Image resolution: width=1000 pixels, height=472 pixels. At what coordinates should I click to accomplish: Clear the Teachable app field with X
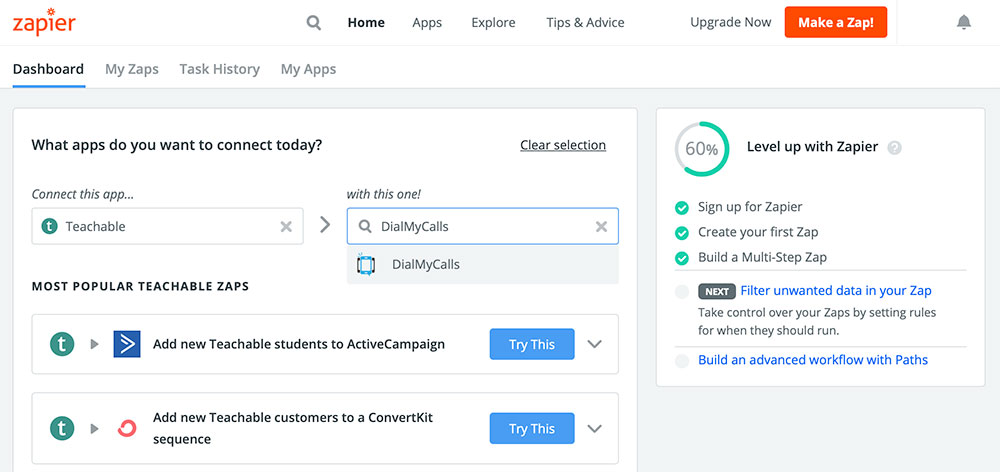(x=286, y=227)
